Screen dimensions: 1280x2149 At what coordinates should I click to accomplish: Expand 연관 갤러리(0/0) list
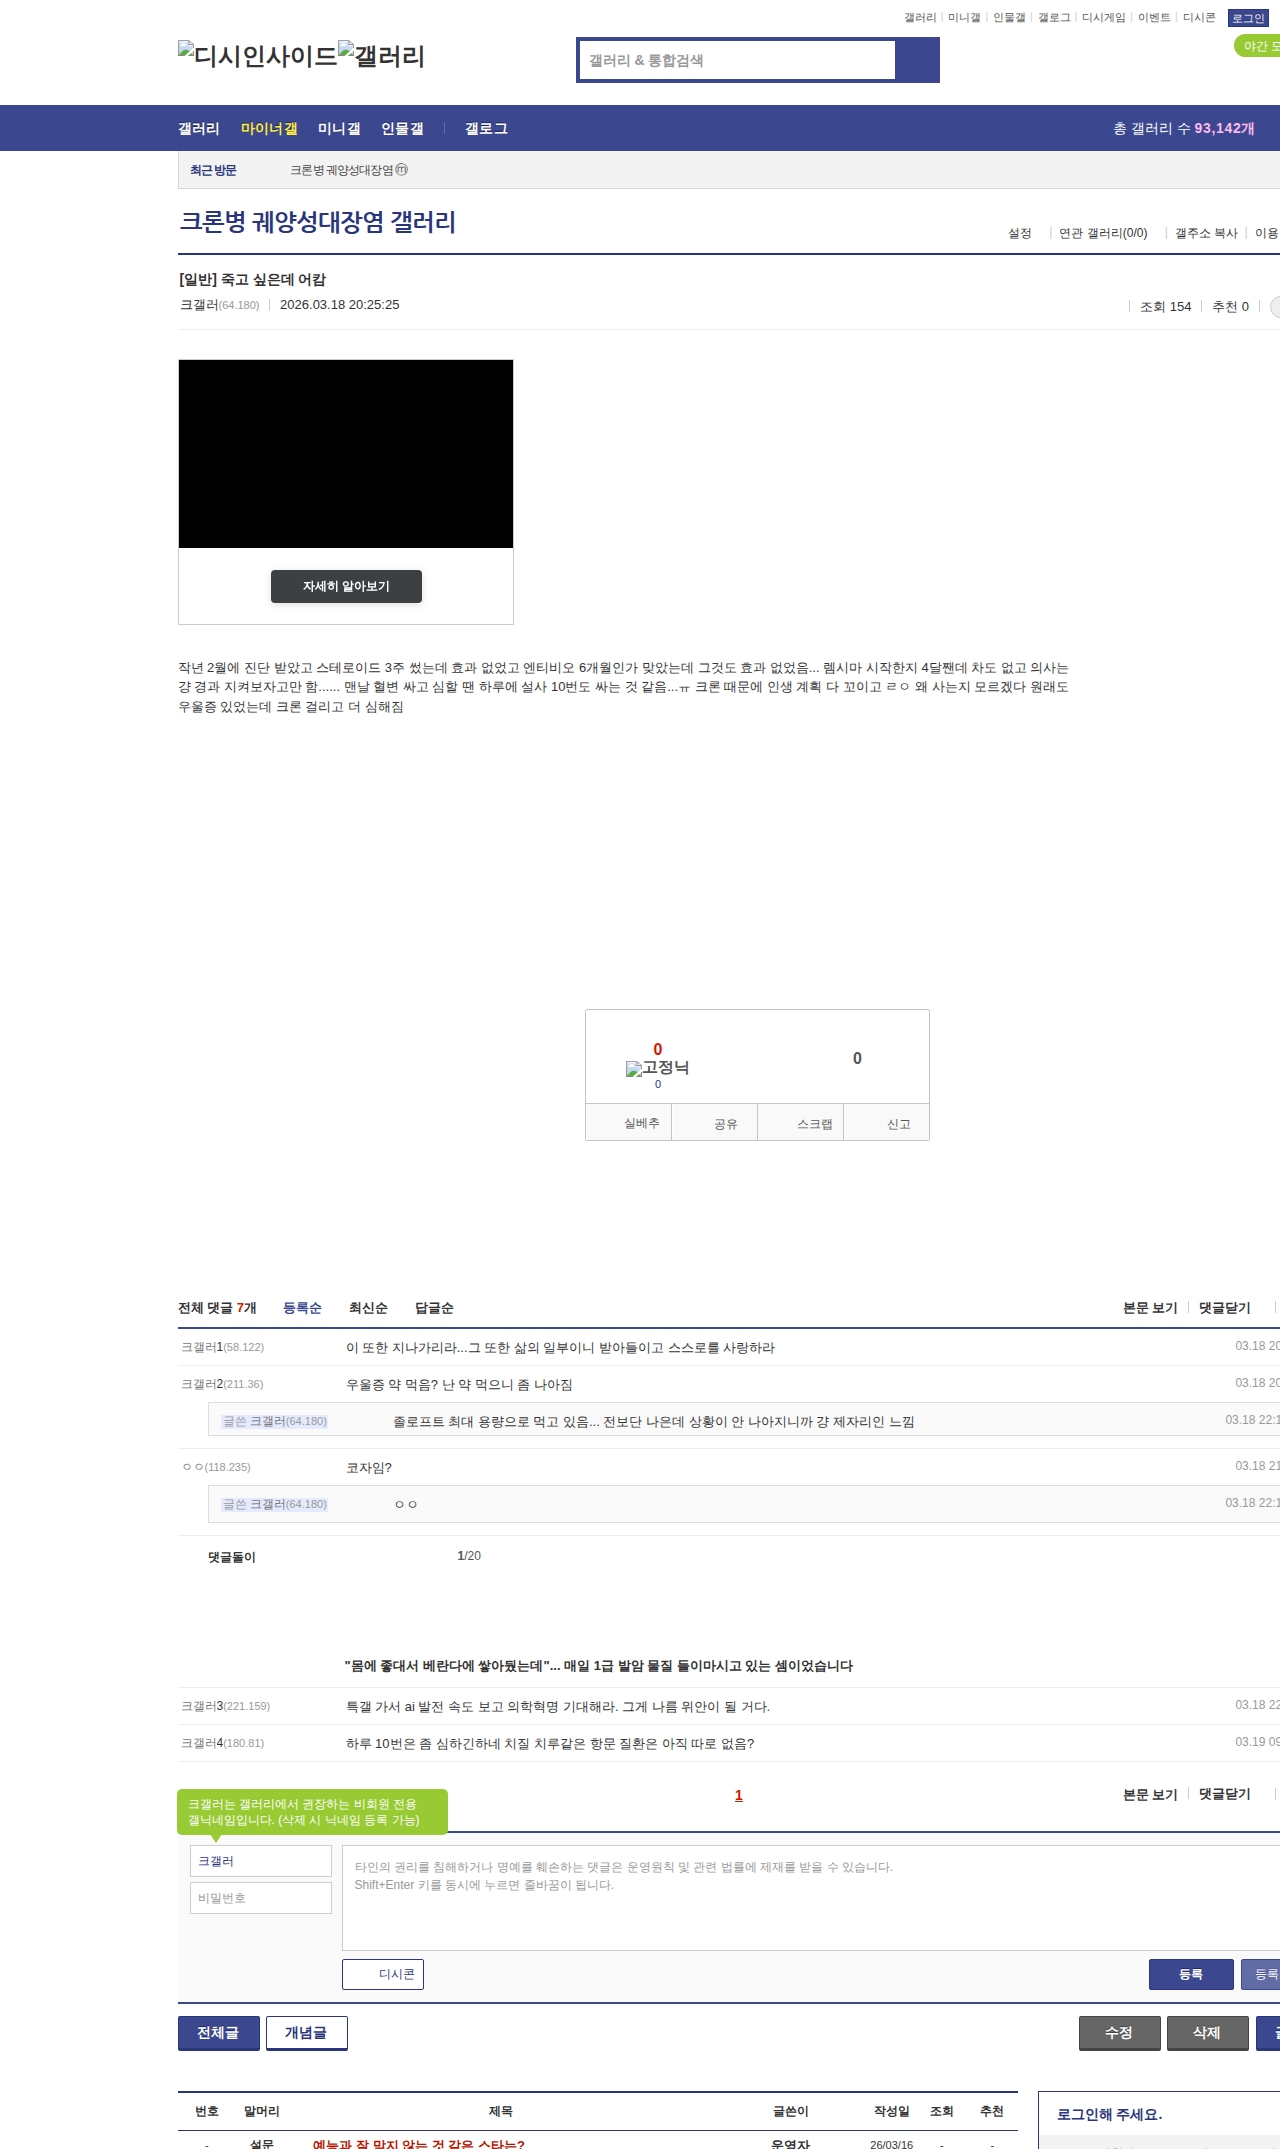point(1103,233)
